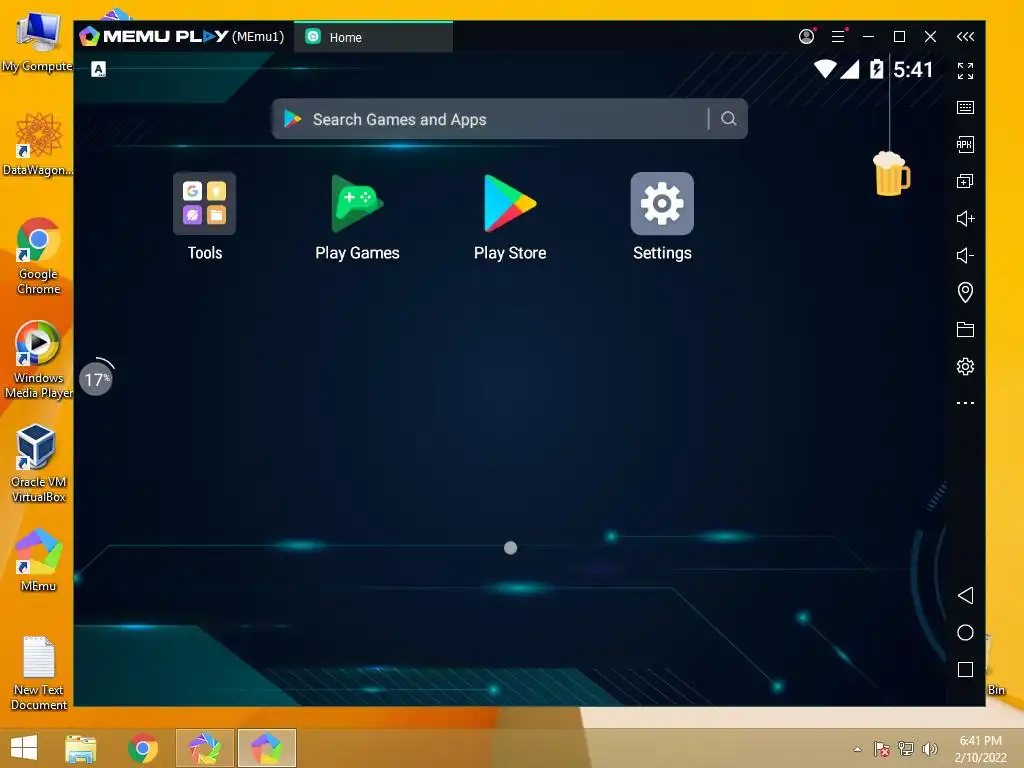Open the MEmu hamburger menu
Screen dimensions: 1024x768
(838, 37)
